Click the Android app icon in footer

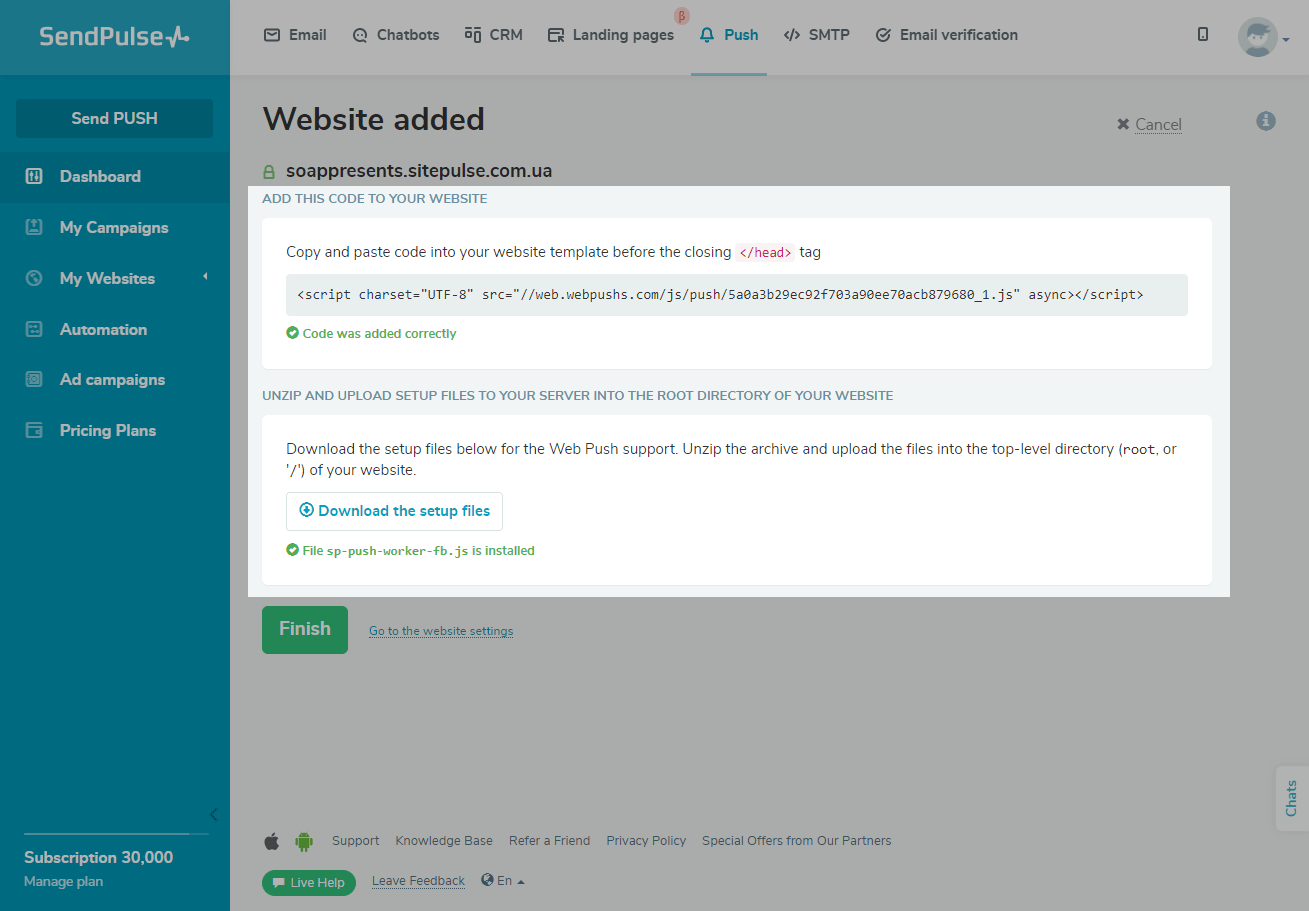pyautogui.click(x=304, y=841)
